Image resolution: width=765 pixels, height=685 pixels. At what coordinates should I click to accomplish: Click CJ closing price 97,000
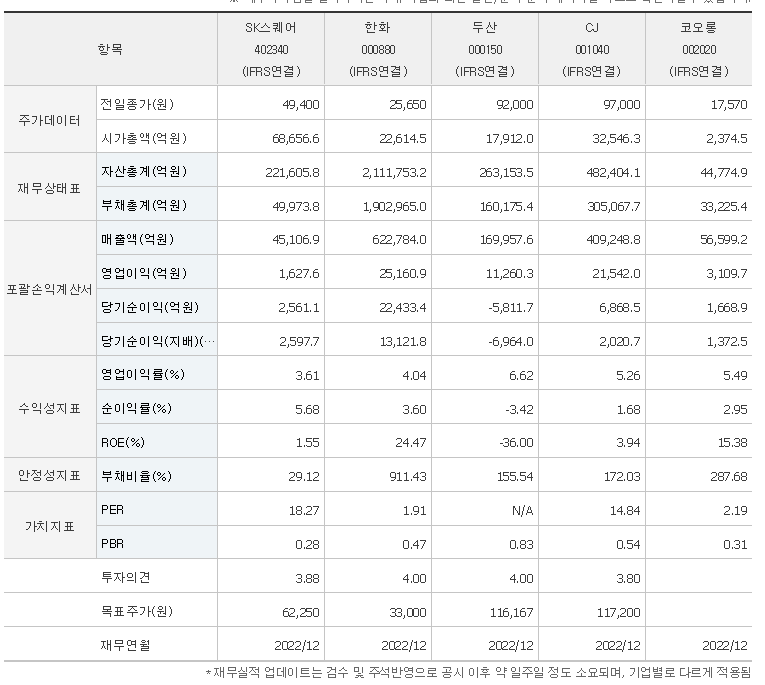point(622,104)
